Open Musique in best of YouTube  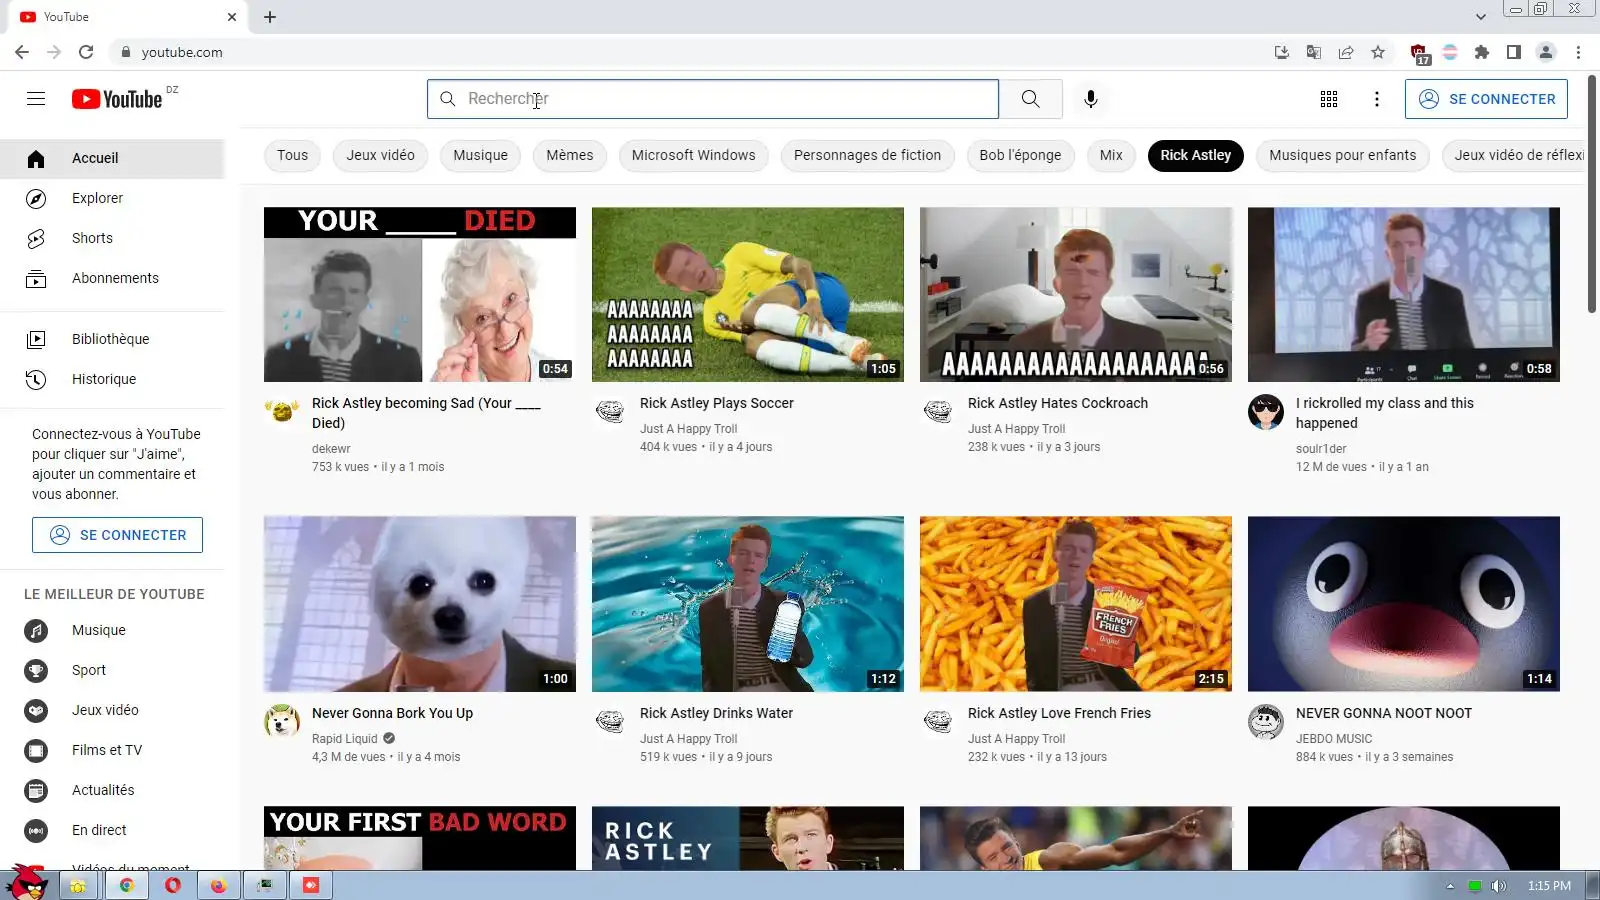coord(112,630)
